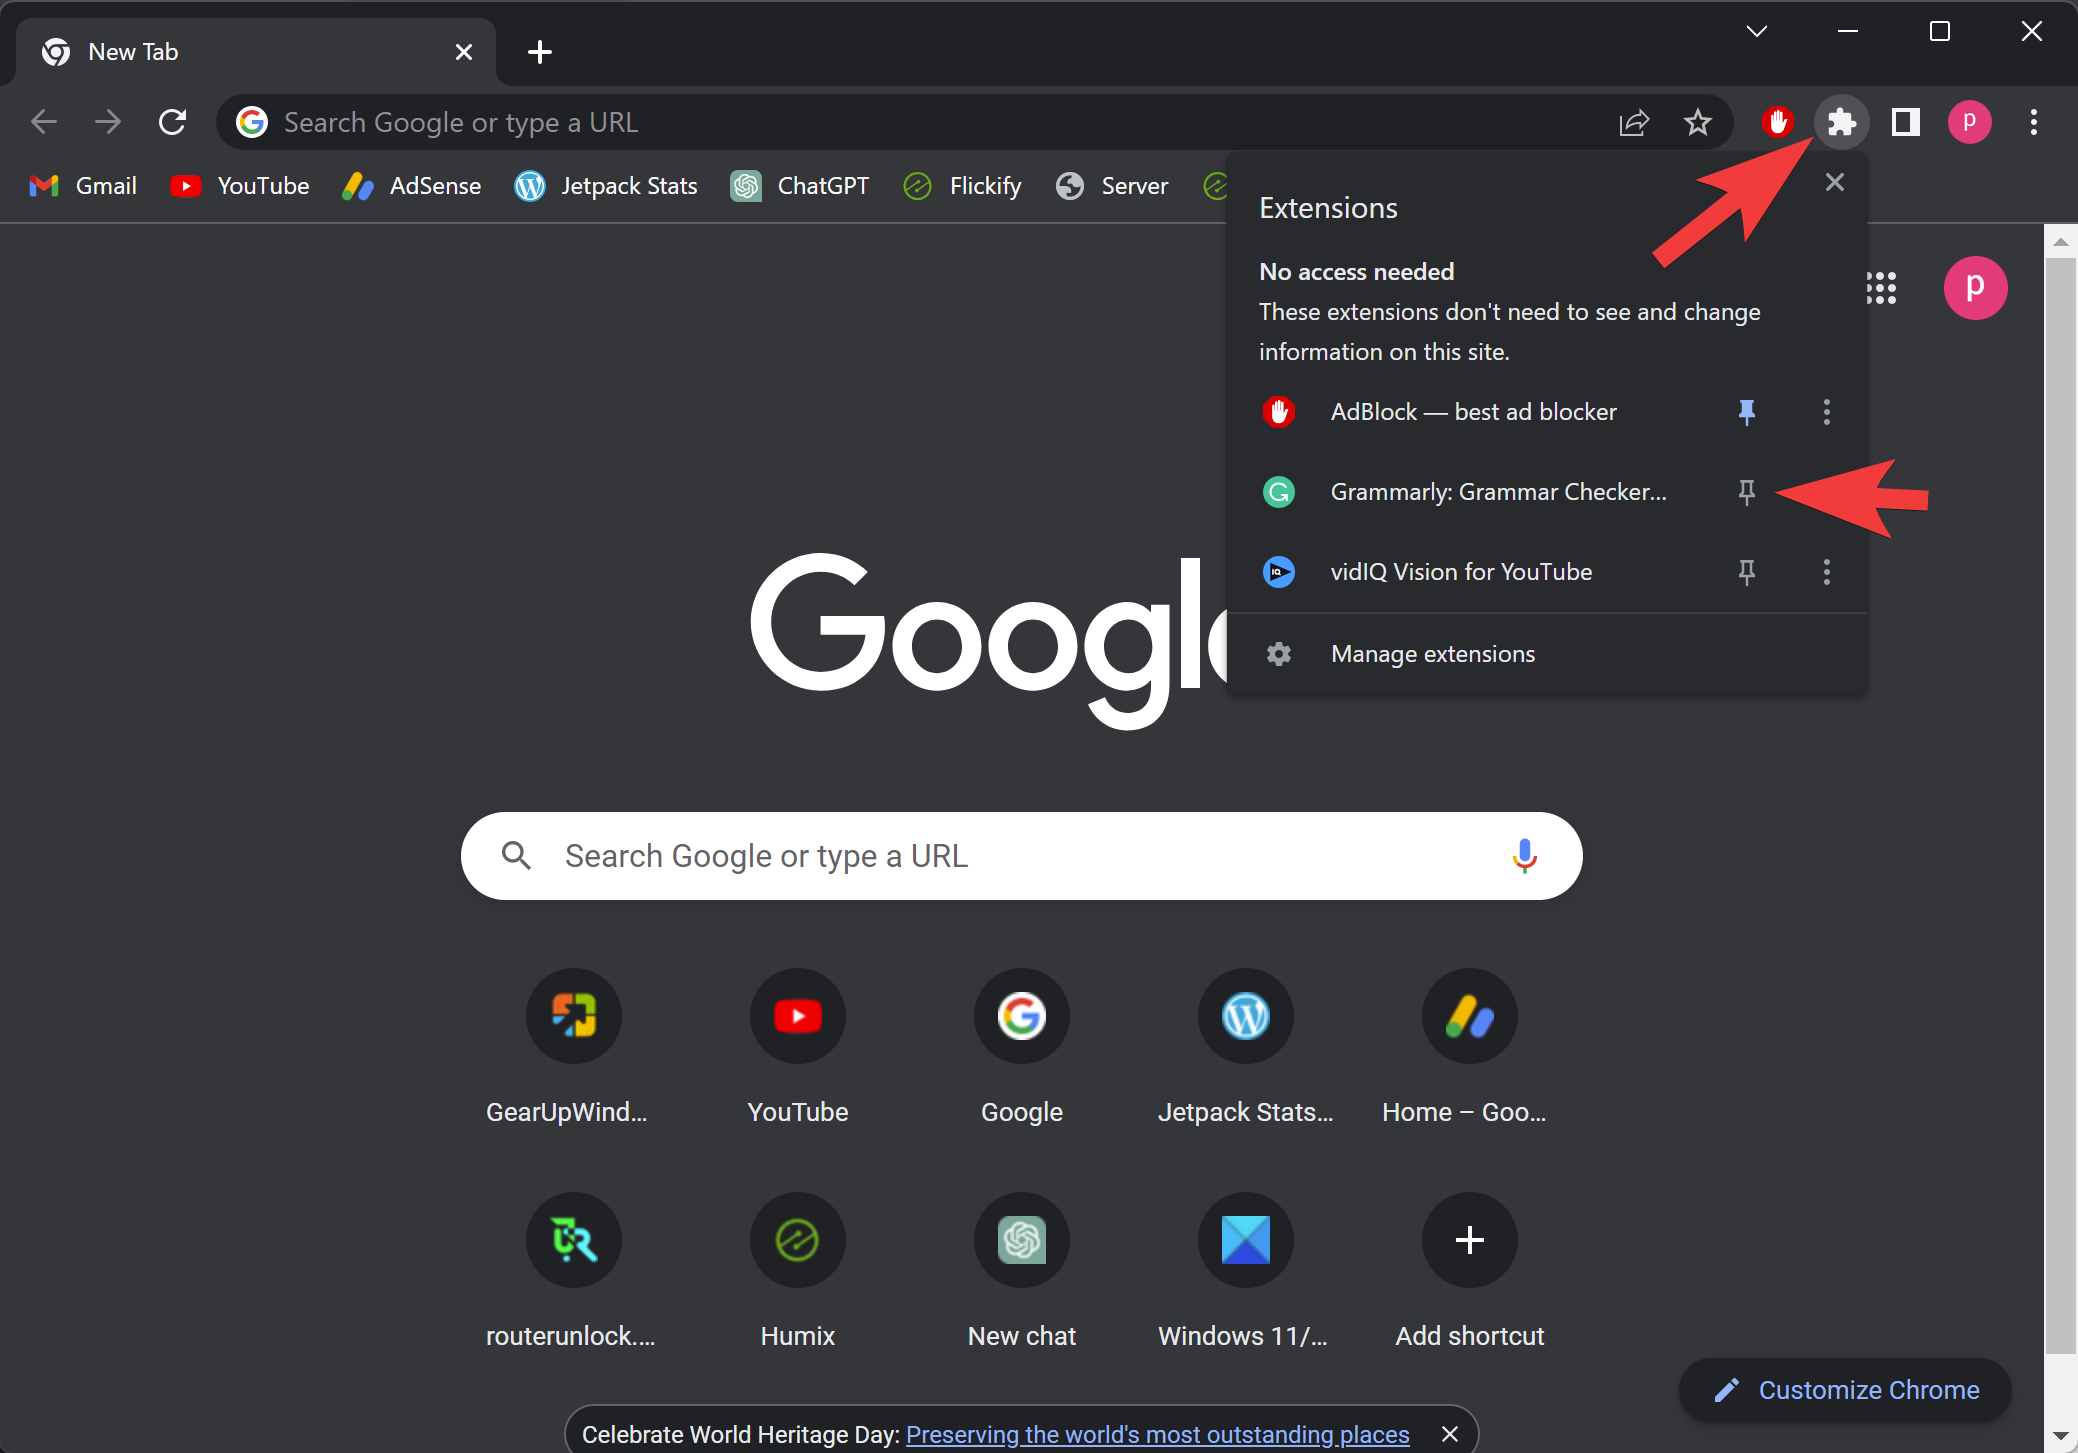
Task: Click the AdBlock icon in extensions list
Action: click(1279, 412)
